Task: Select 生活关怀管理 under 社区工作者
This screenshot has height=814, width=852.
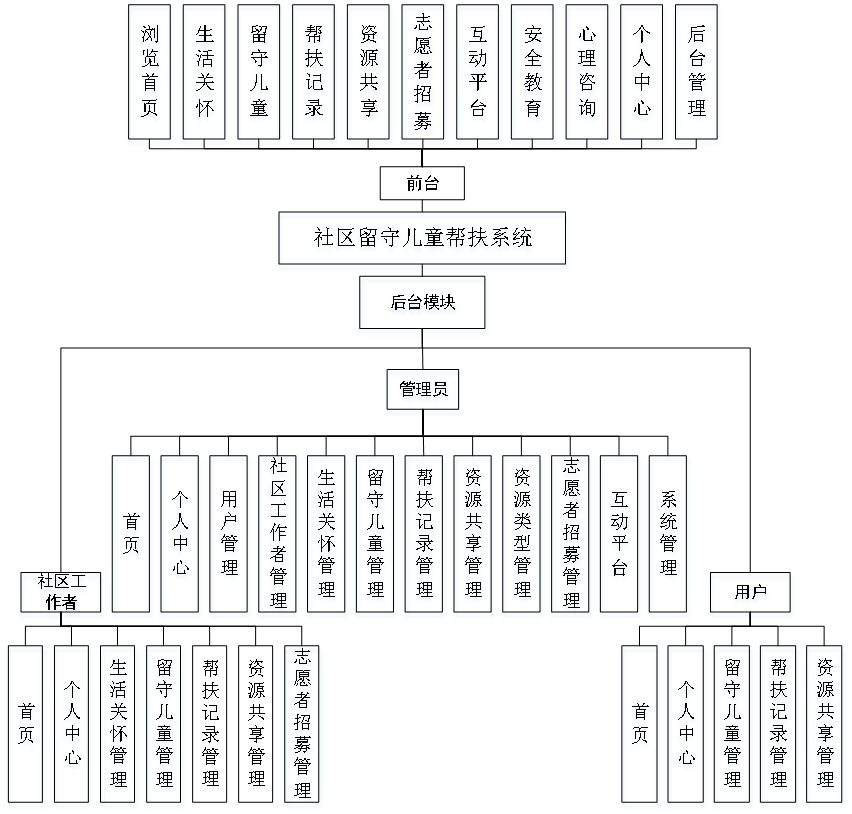Action: [117, 724]
